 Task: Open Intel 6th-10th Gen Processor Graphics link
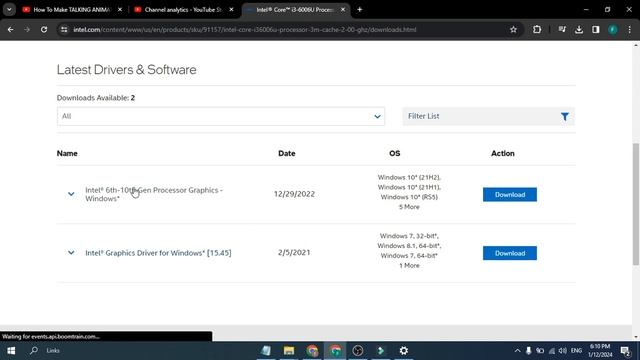pyautogui.click(x=154, y=194)
